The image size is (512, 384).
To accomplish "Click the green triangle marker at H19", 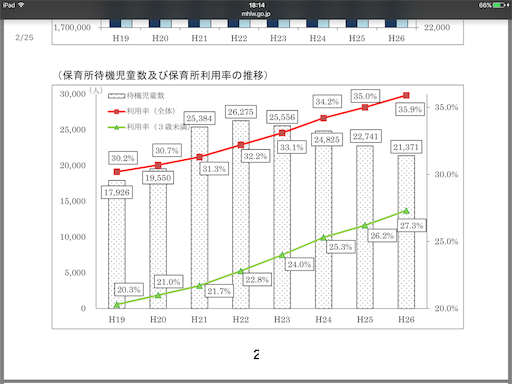I will point(117,305).
